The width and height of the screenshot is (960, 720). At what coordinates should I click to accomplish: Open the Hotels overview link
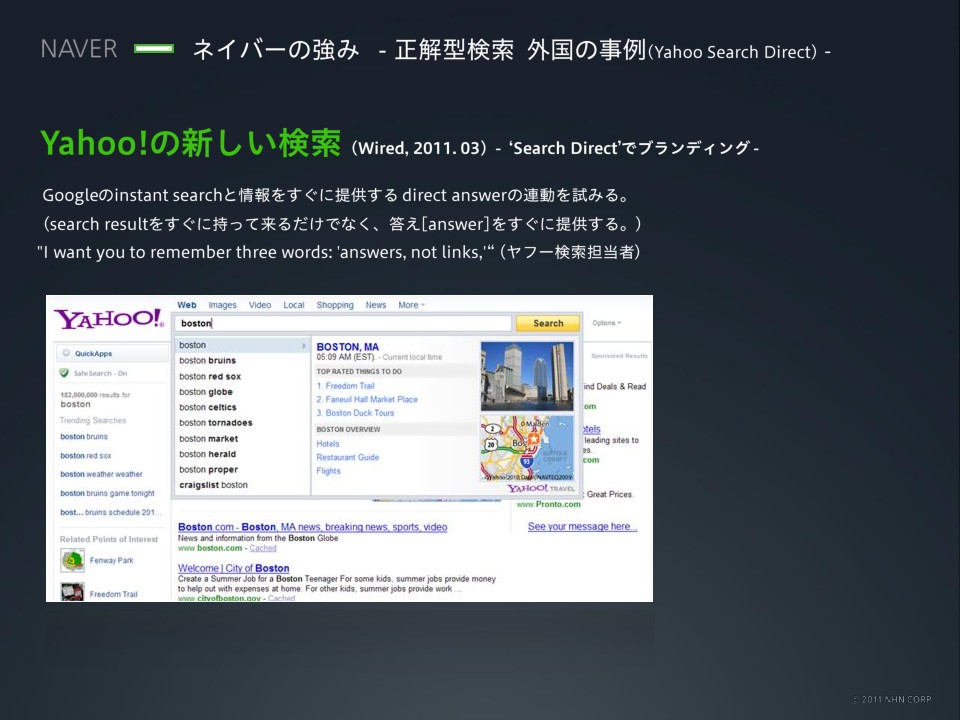(x=328, y=444)
